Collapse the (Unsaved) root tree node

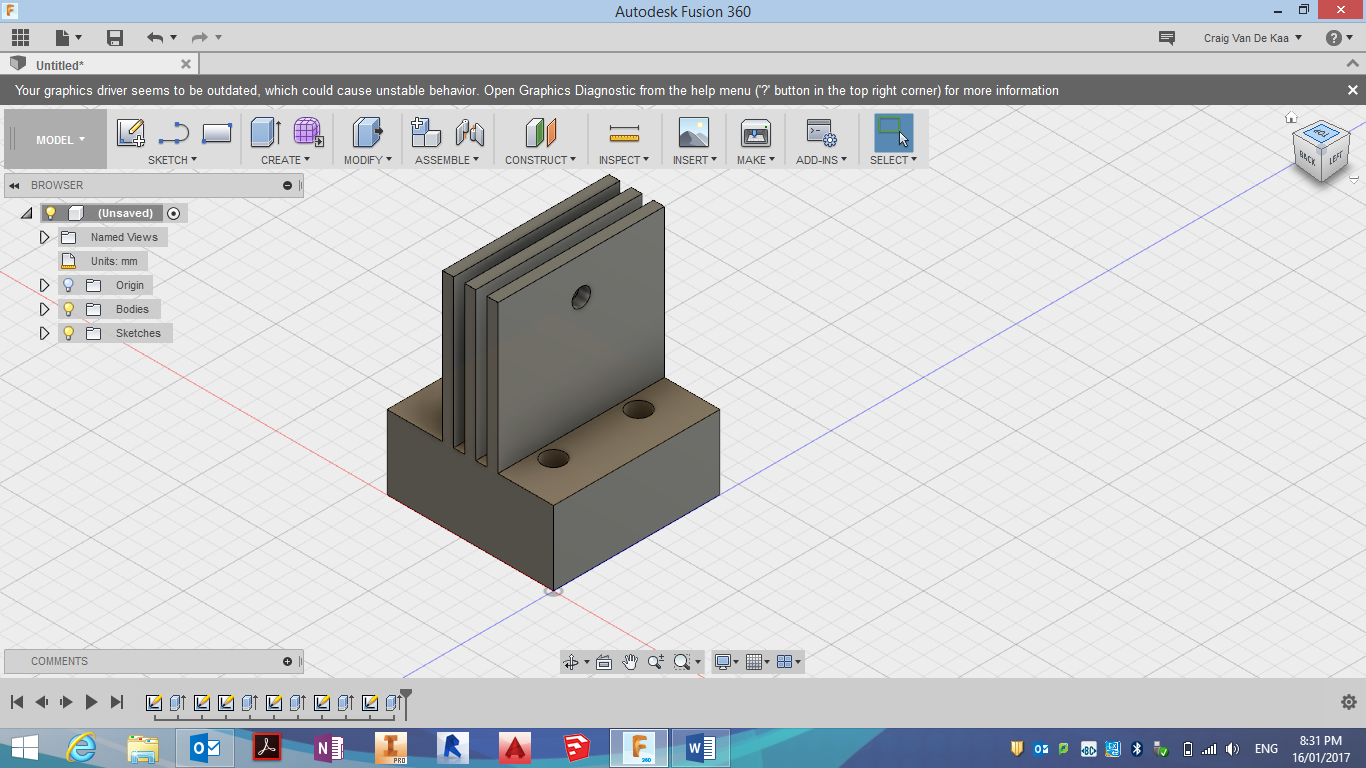tap(26, 213)
